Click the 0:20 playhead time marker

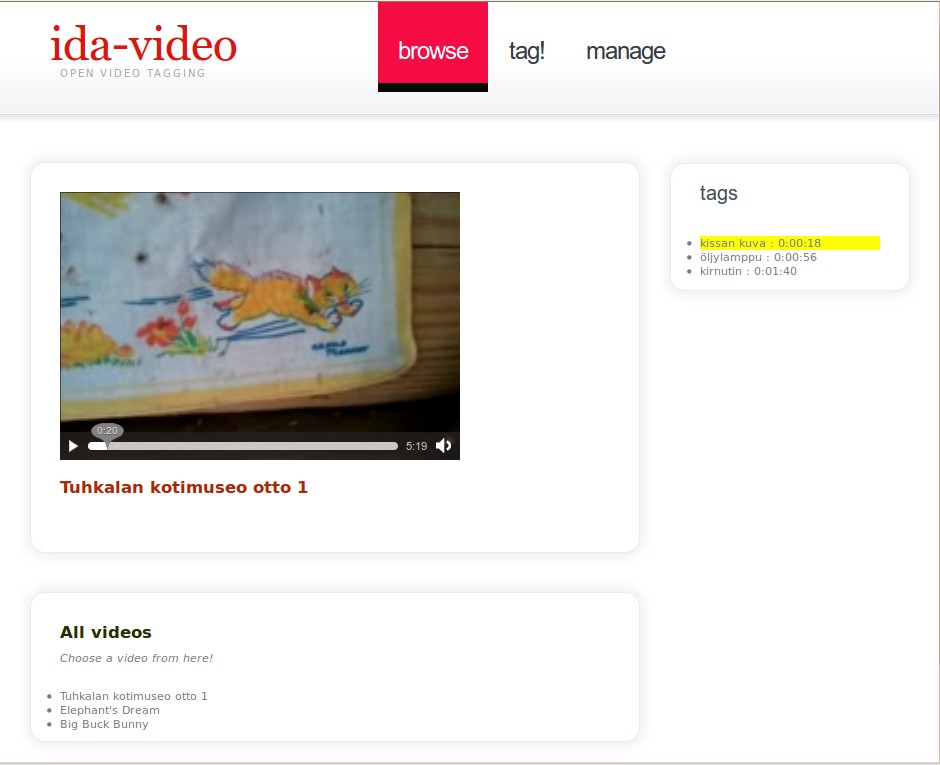107,430
